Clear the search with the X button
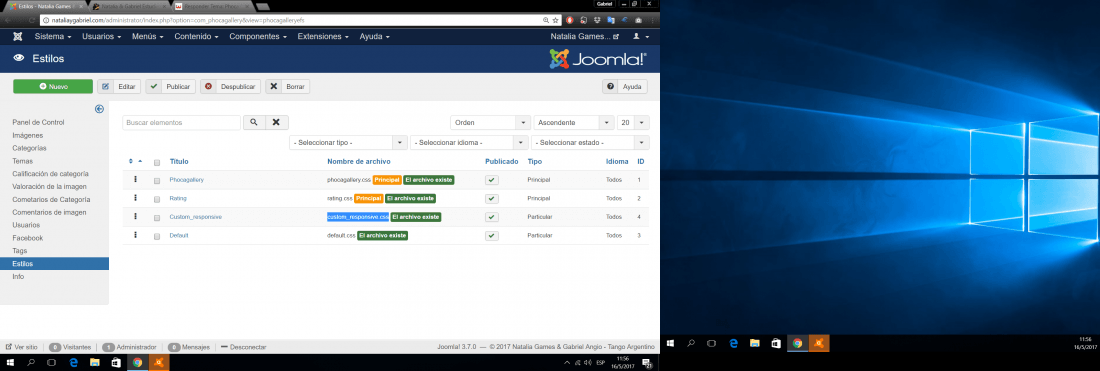The height and width of the screenshot is (371, 1100). [x=276, y=122]
